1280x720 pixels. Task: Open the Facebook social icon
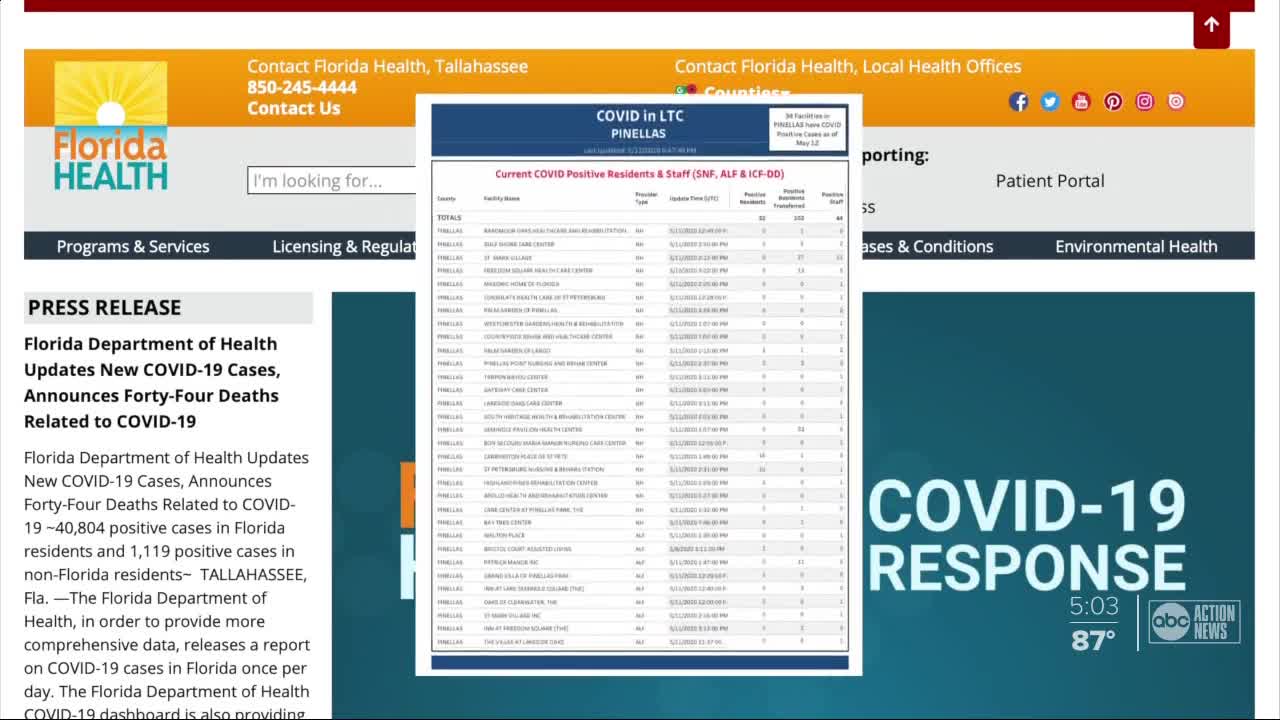tap(1018, 101)
